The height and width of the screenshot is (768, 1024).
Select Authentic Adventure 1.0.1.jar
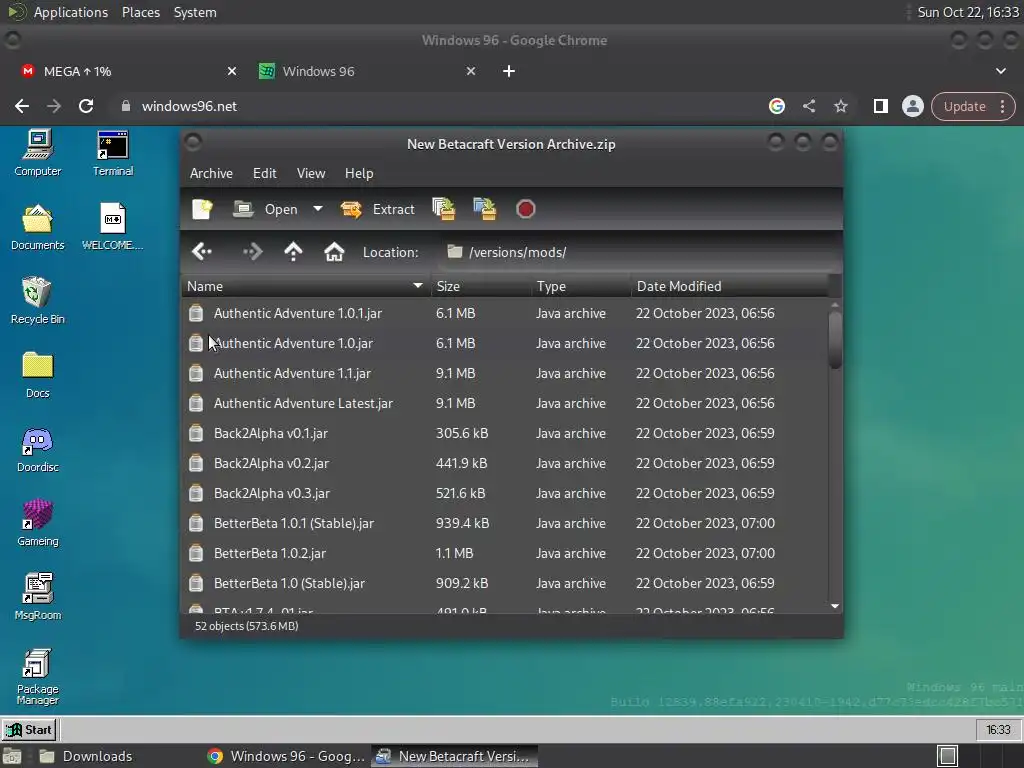click(x=505, y=313)
